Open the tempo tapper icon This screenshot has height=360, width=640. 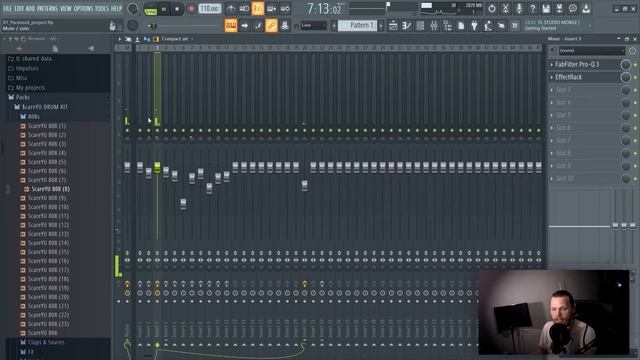(487, 25)
